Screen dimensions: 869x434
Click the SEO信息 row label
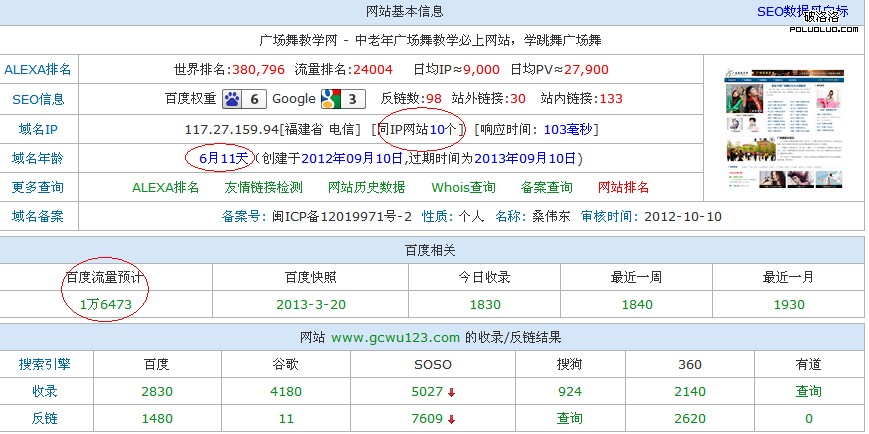(38, 99)
